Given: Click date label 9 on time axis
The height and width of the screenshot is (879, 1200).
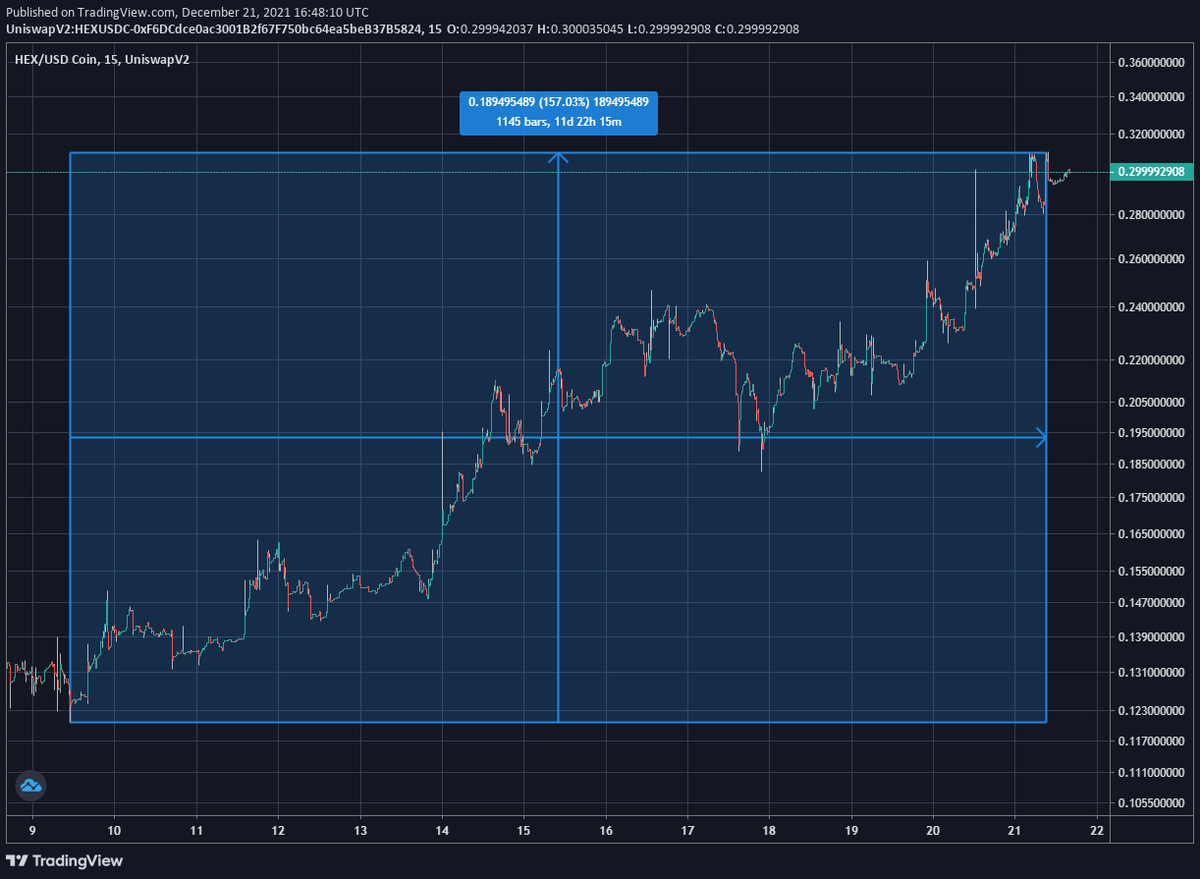Looking at the screenshot, I should (32, 830).
